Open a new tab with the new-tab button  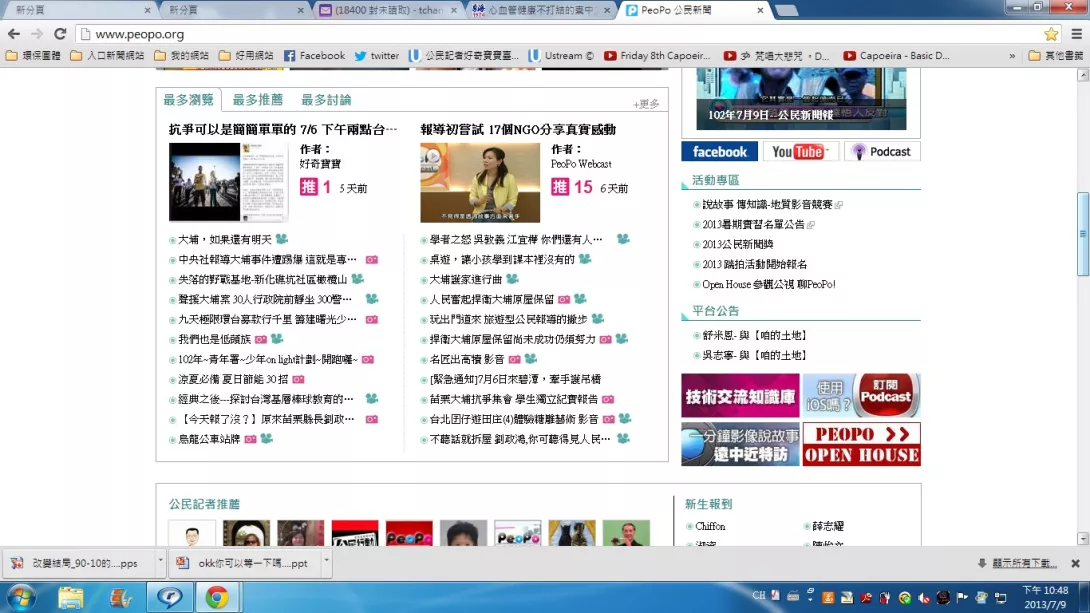click(786, 10)
